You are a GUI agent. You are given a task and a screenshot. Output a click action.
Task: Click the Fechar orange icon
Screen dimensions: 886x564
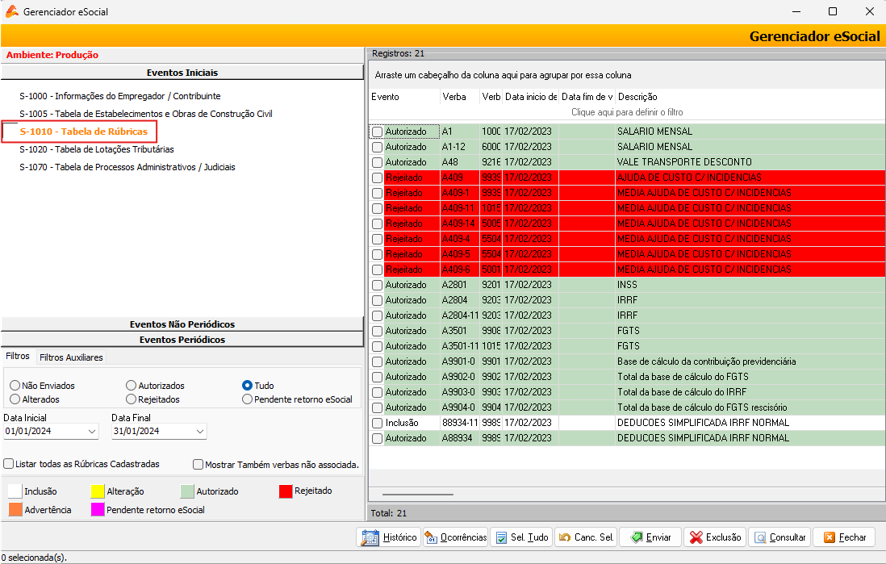click(x=829, y=537)
